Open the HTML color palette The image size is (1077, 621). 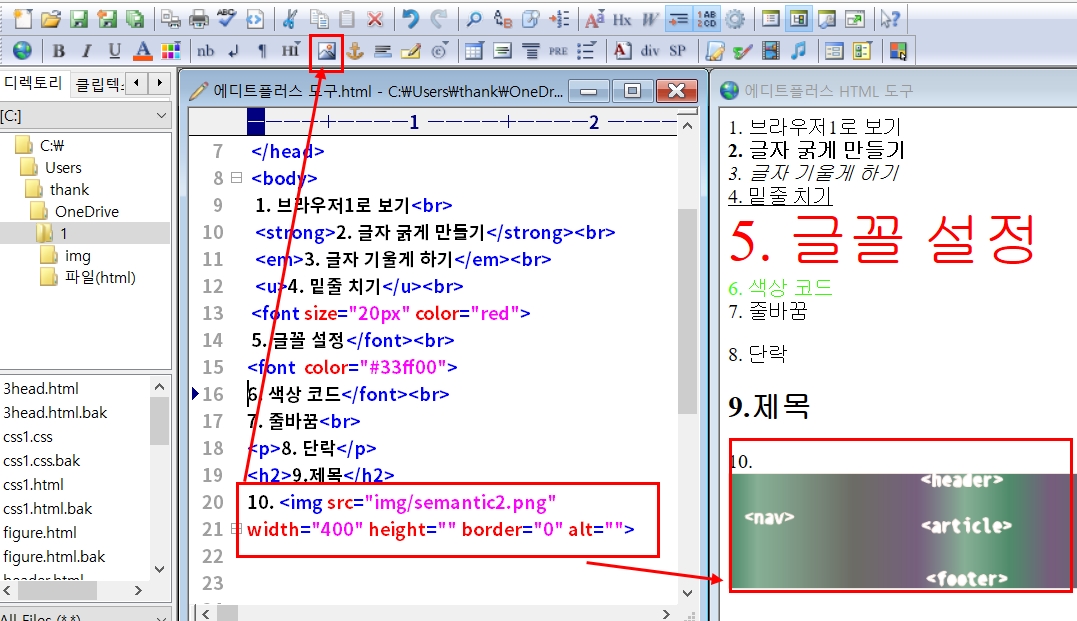[x=170, y=50]
